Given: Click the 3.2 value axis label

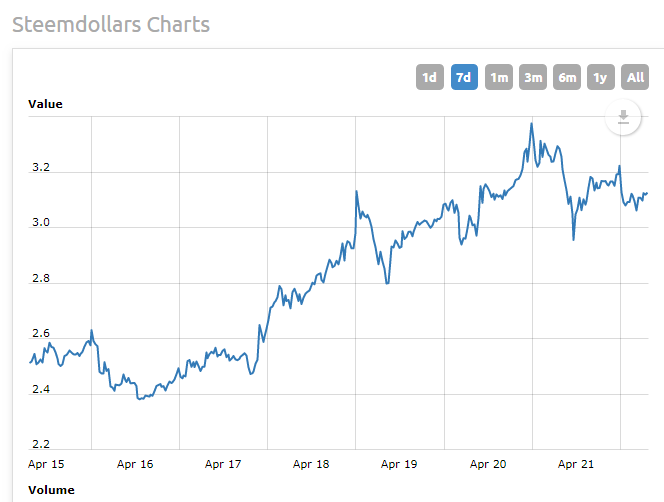Looking at the screenshot, I should [x=40, y=168].
